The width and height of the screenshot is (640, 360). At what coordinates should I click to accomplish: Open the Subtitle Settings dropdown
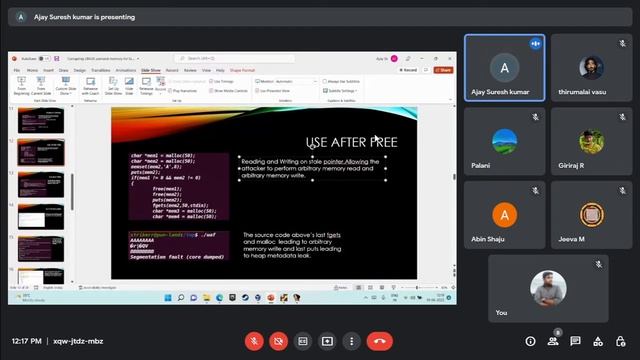tap(340, 91)
